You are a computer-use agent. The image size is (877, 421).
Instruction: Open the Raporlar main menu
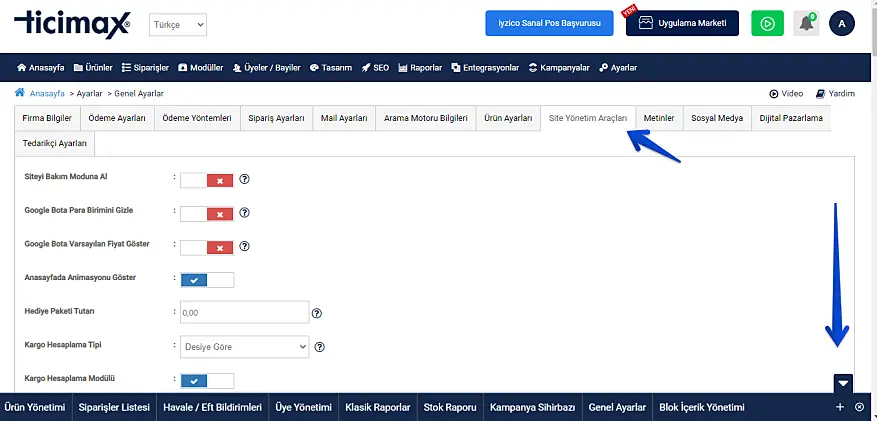(x=420, y=68)
